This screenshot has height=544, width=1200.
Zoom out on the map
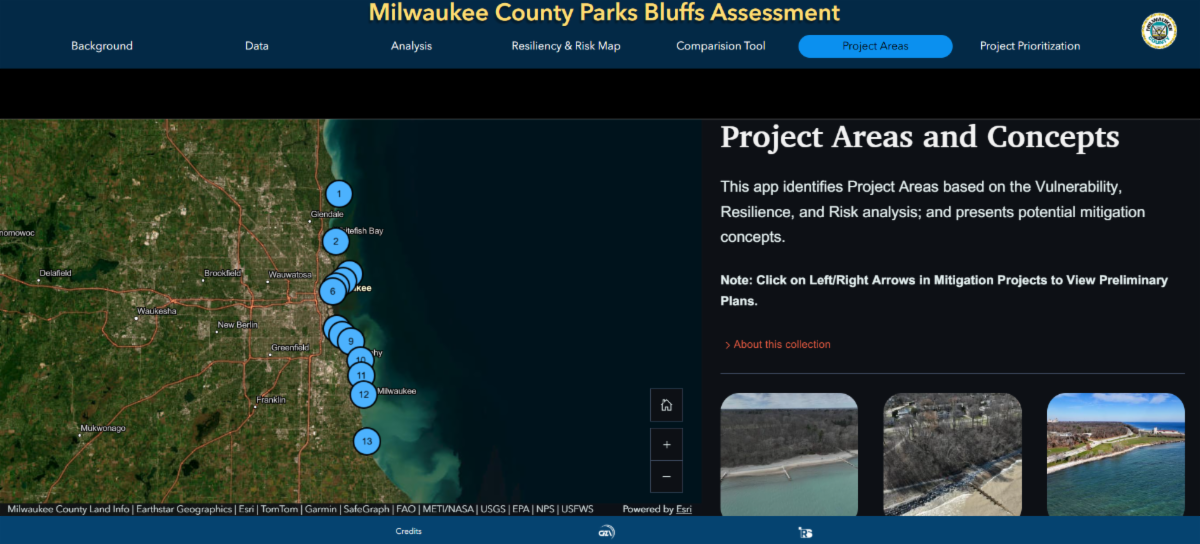tap(666, 477)
